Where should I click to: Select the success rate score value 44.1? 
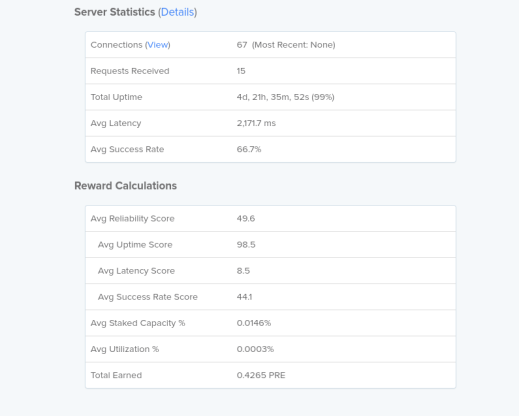(x=244, y=297)
